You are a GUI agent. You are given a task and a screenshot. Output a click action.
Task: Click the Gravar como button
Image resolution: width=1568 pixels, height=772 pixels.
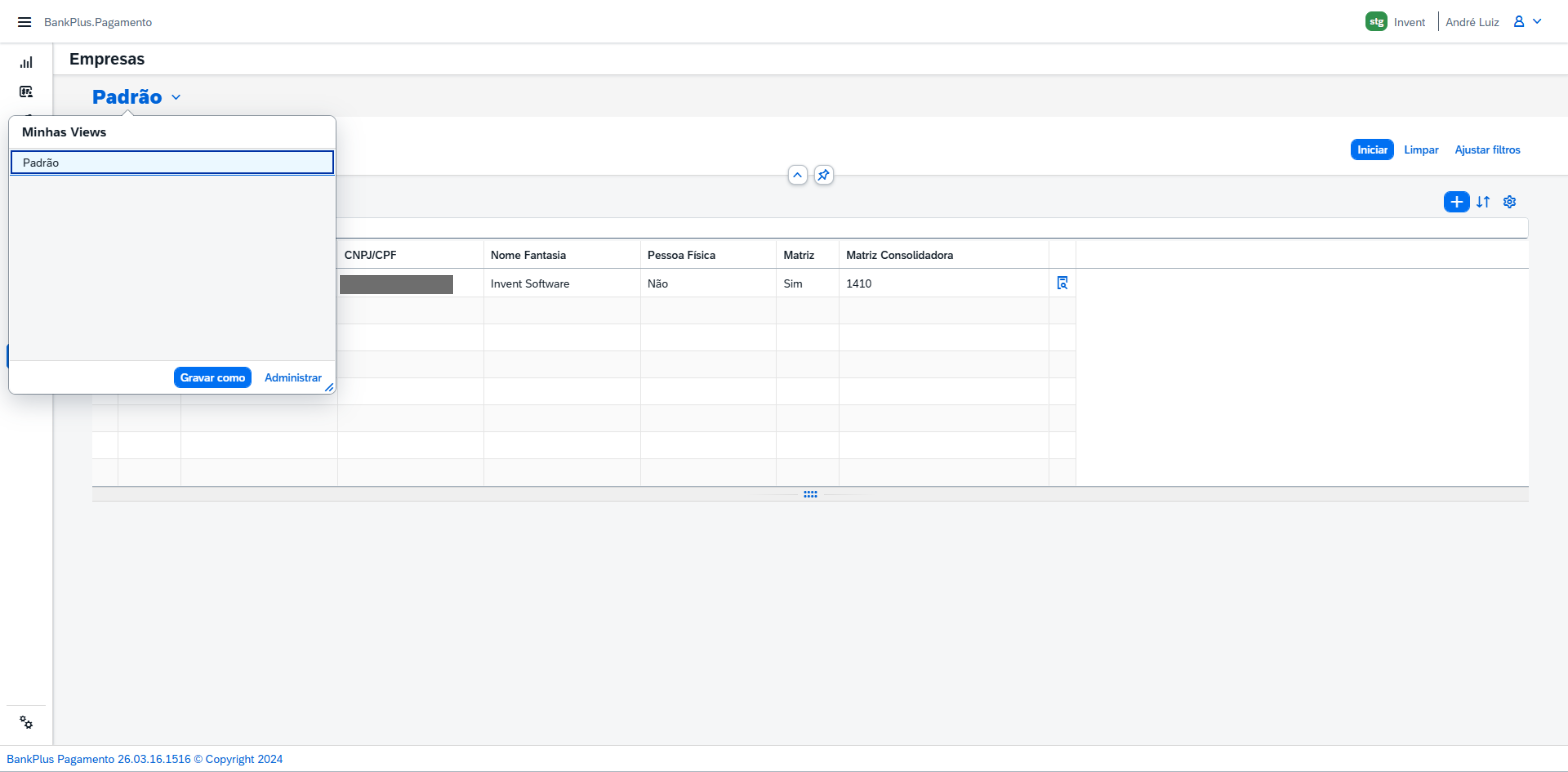pos(212,378)
